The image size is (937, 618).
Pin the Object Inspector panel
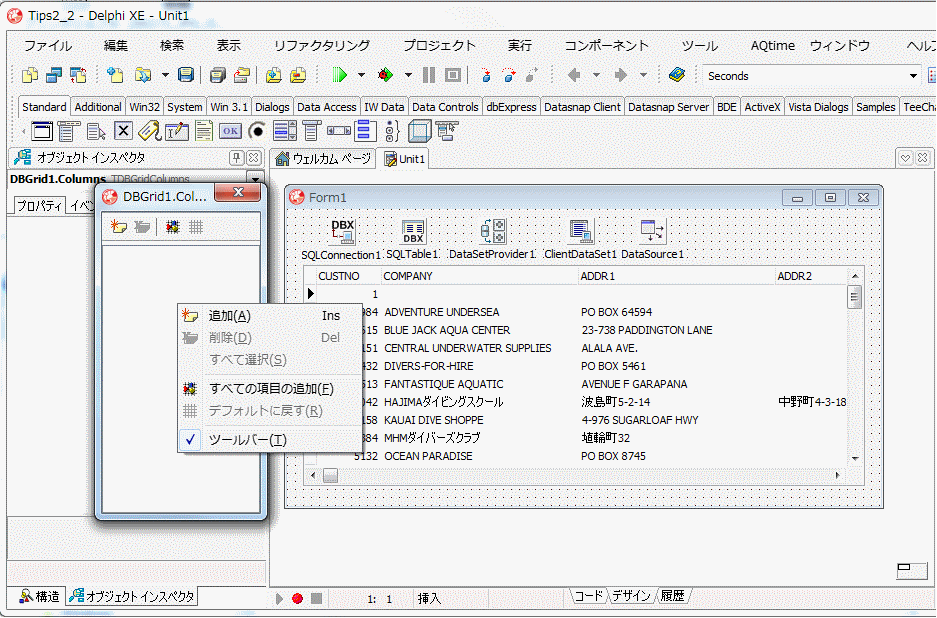236,158
